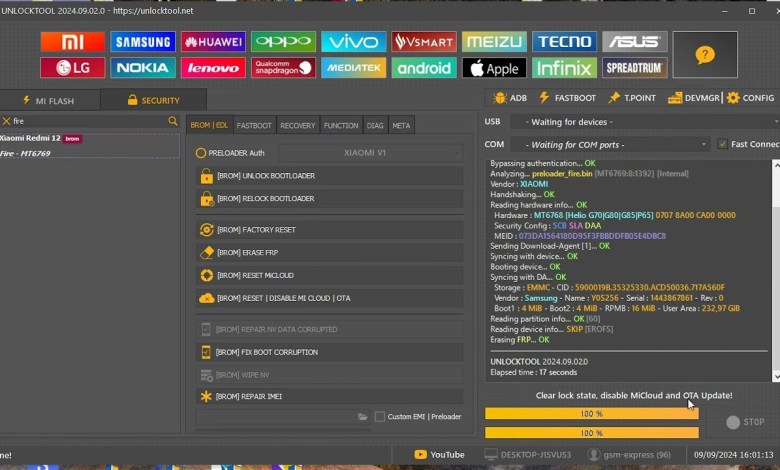
Task: Click the search field containing "fire"
Action: (x=88, y=121)
